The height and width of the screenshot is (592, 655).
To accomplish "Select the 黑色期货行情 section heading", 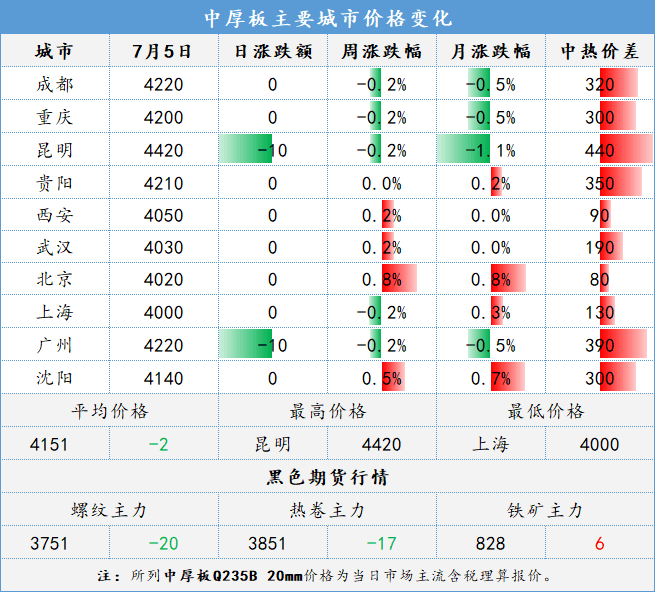I will (328, 477).
